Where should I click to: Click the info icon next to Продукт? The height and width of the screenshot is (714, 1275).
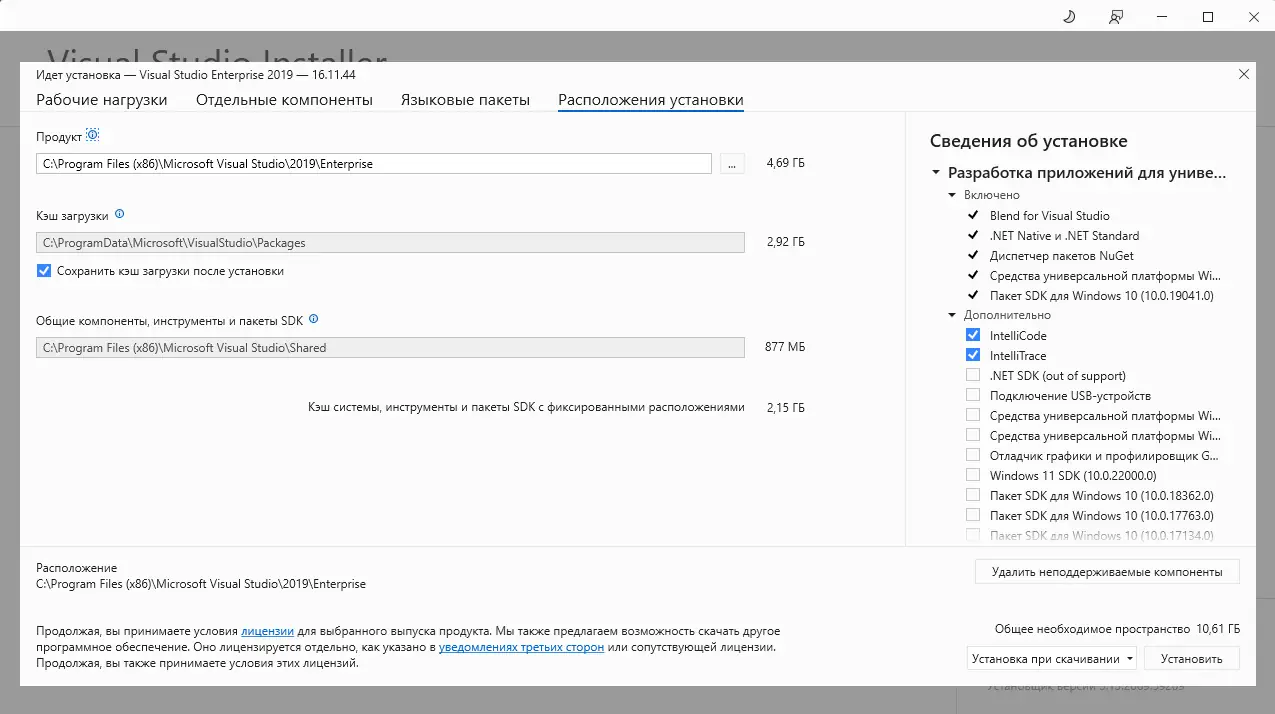93,135
